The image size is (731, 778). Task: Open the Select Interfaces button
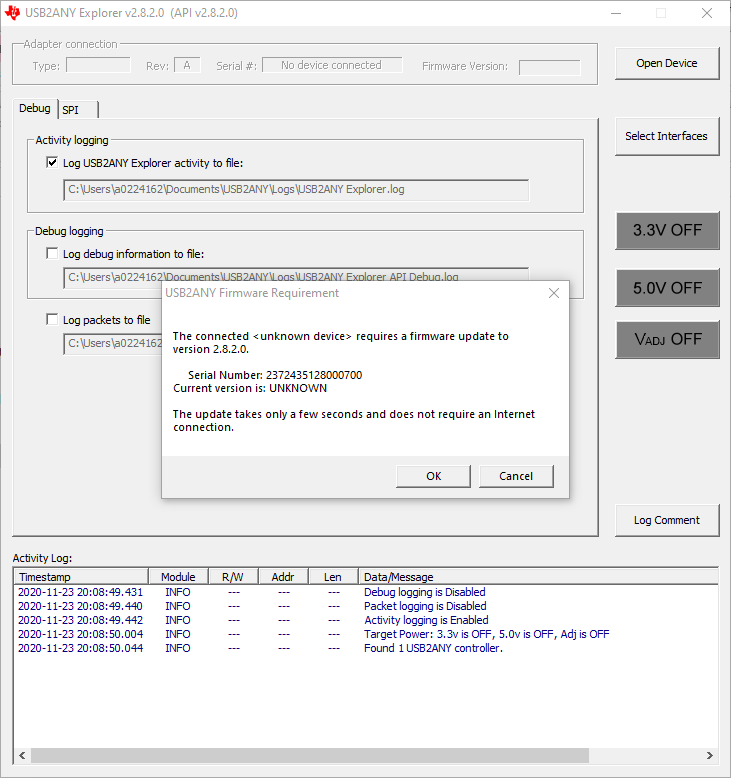[x=667, y=136]
